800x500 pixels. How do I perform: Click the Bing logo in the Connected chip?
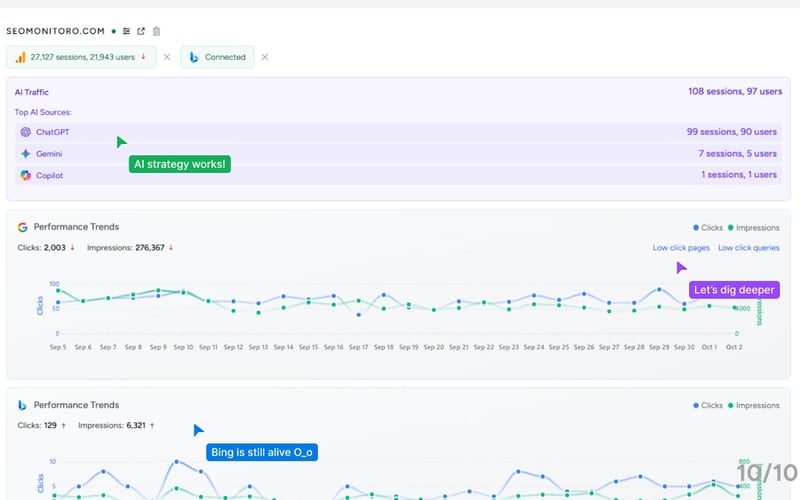pos(194,57)
